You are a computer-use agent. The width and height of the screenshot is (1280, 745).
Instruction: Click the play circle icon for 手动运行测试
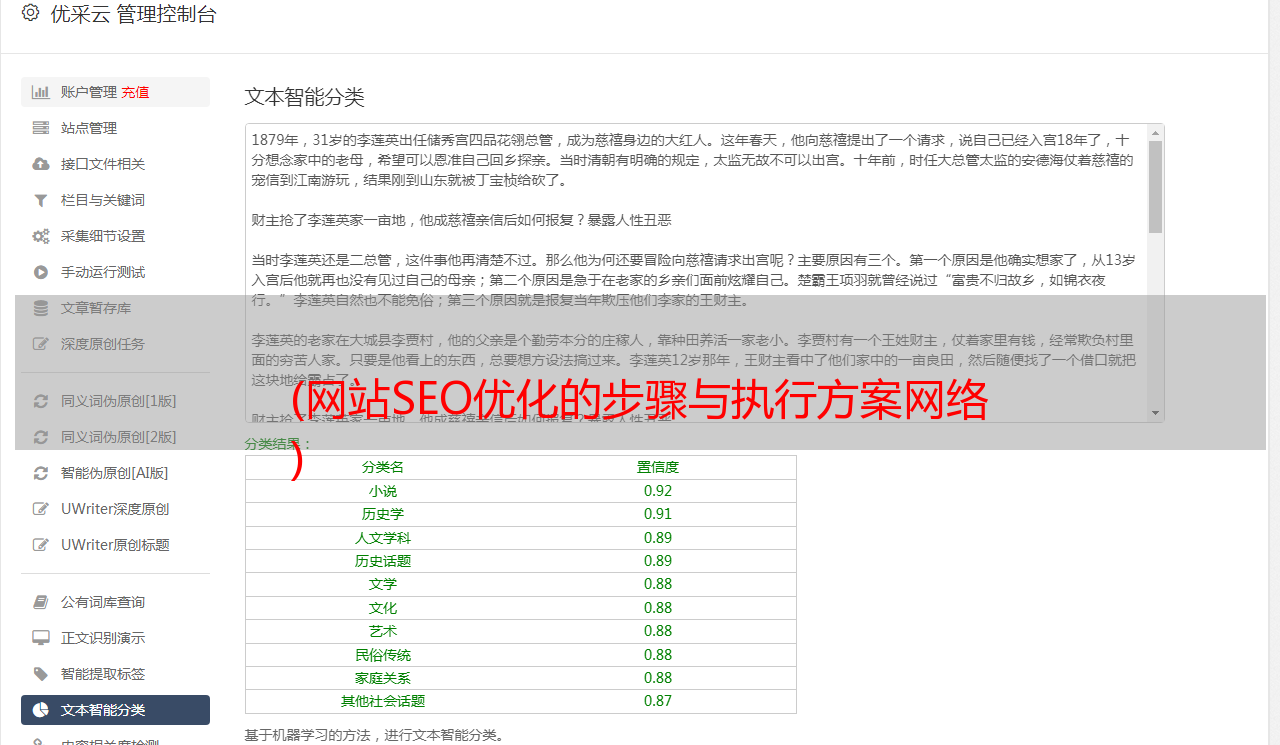(x=41, y=272)
